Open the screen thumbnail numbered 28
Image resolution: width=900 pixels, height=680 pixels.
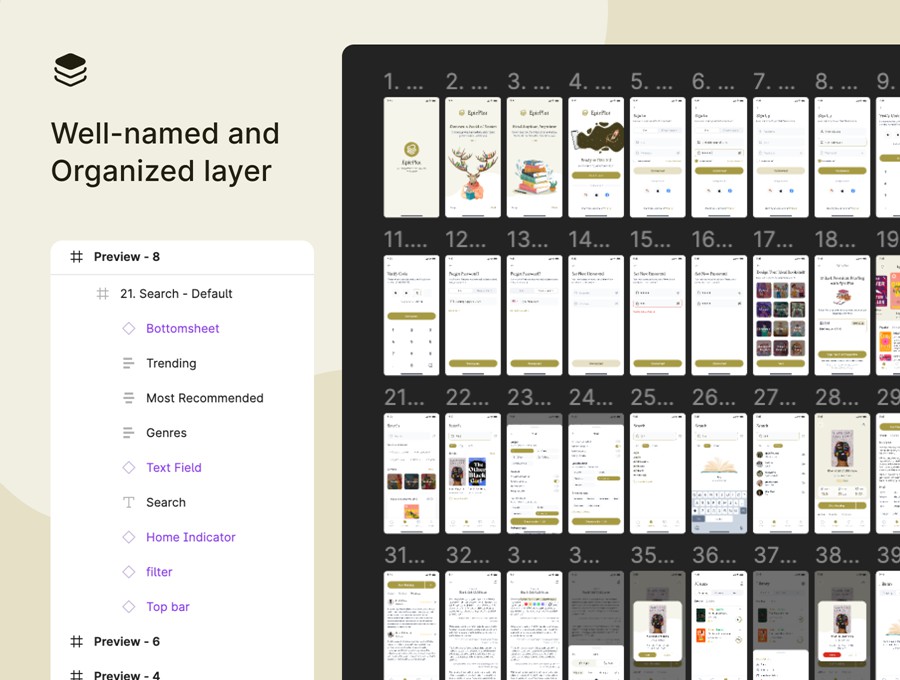click(841, 471)
